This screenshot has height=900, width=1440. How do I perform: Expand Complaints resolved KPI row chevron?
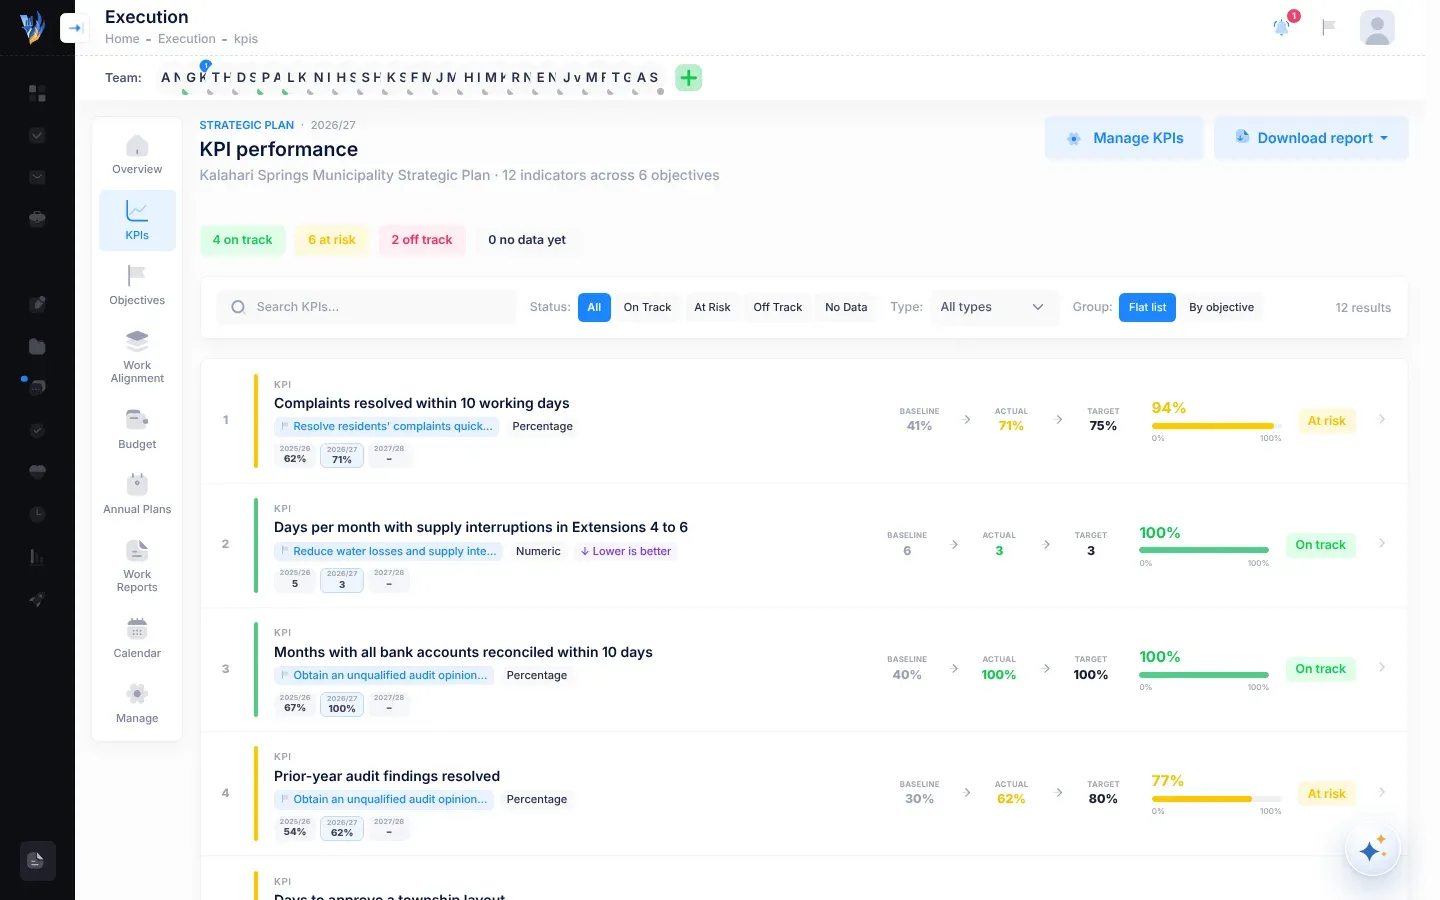tap(1382, 420)
